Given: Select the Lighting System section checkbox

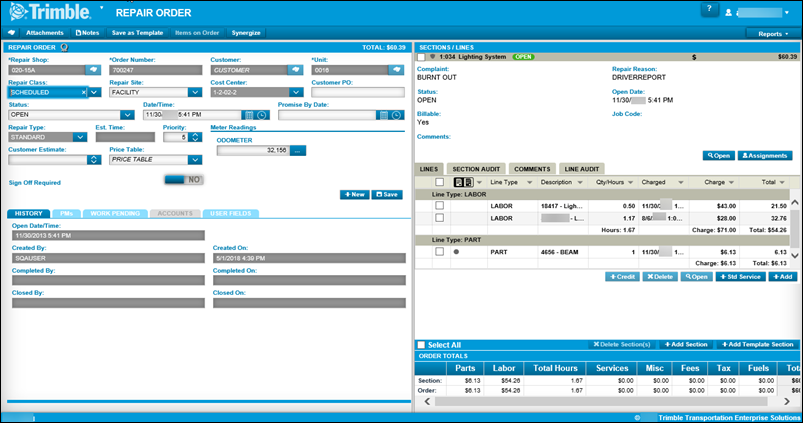Looking at the screenshot, I should 421,58.
